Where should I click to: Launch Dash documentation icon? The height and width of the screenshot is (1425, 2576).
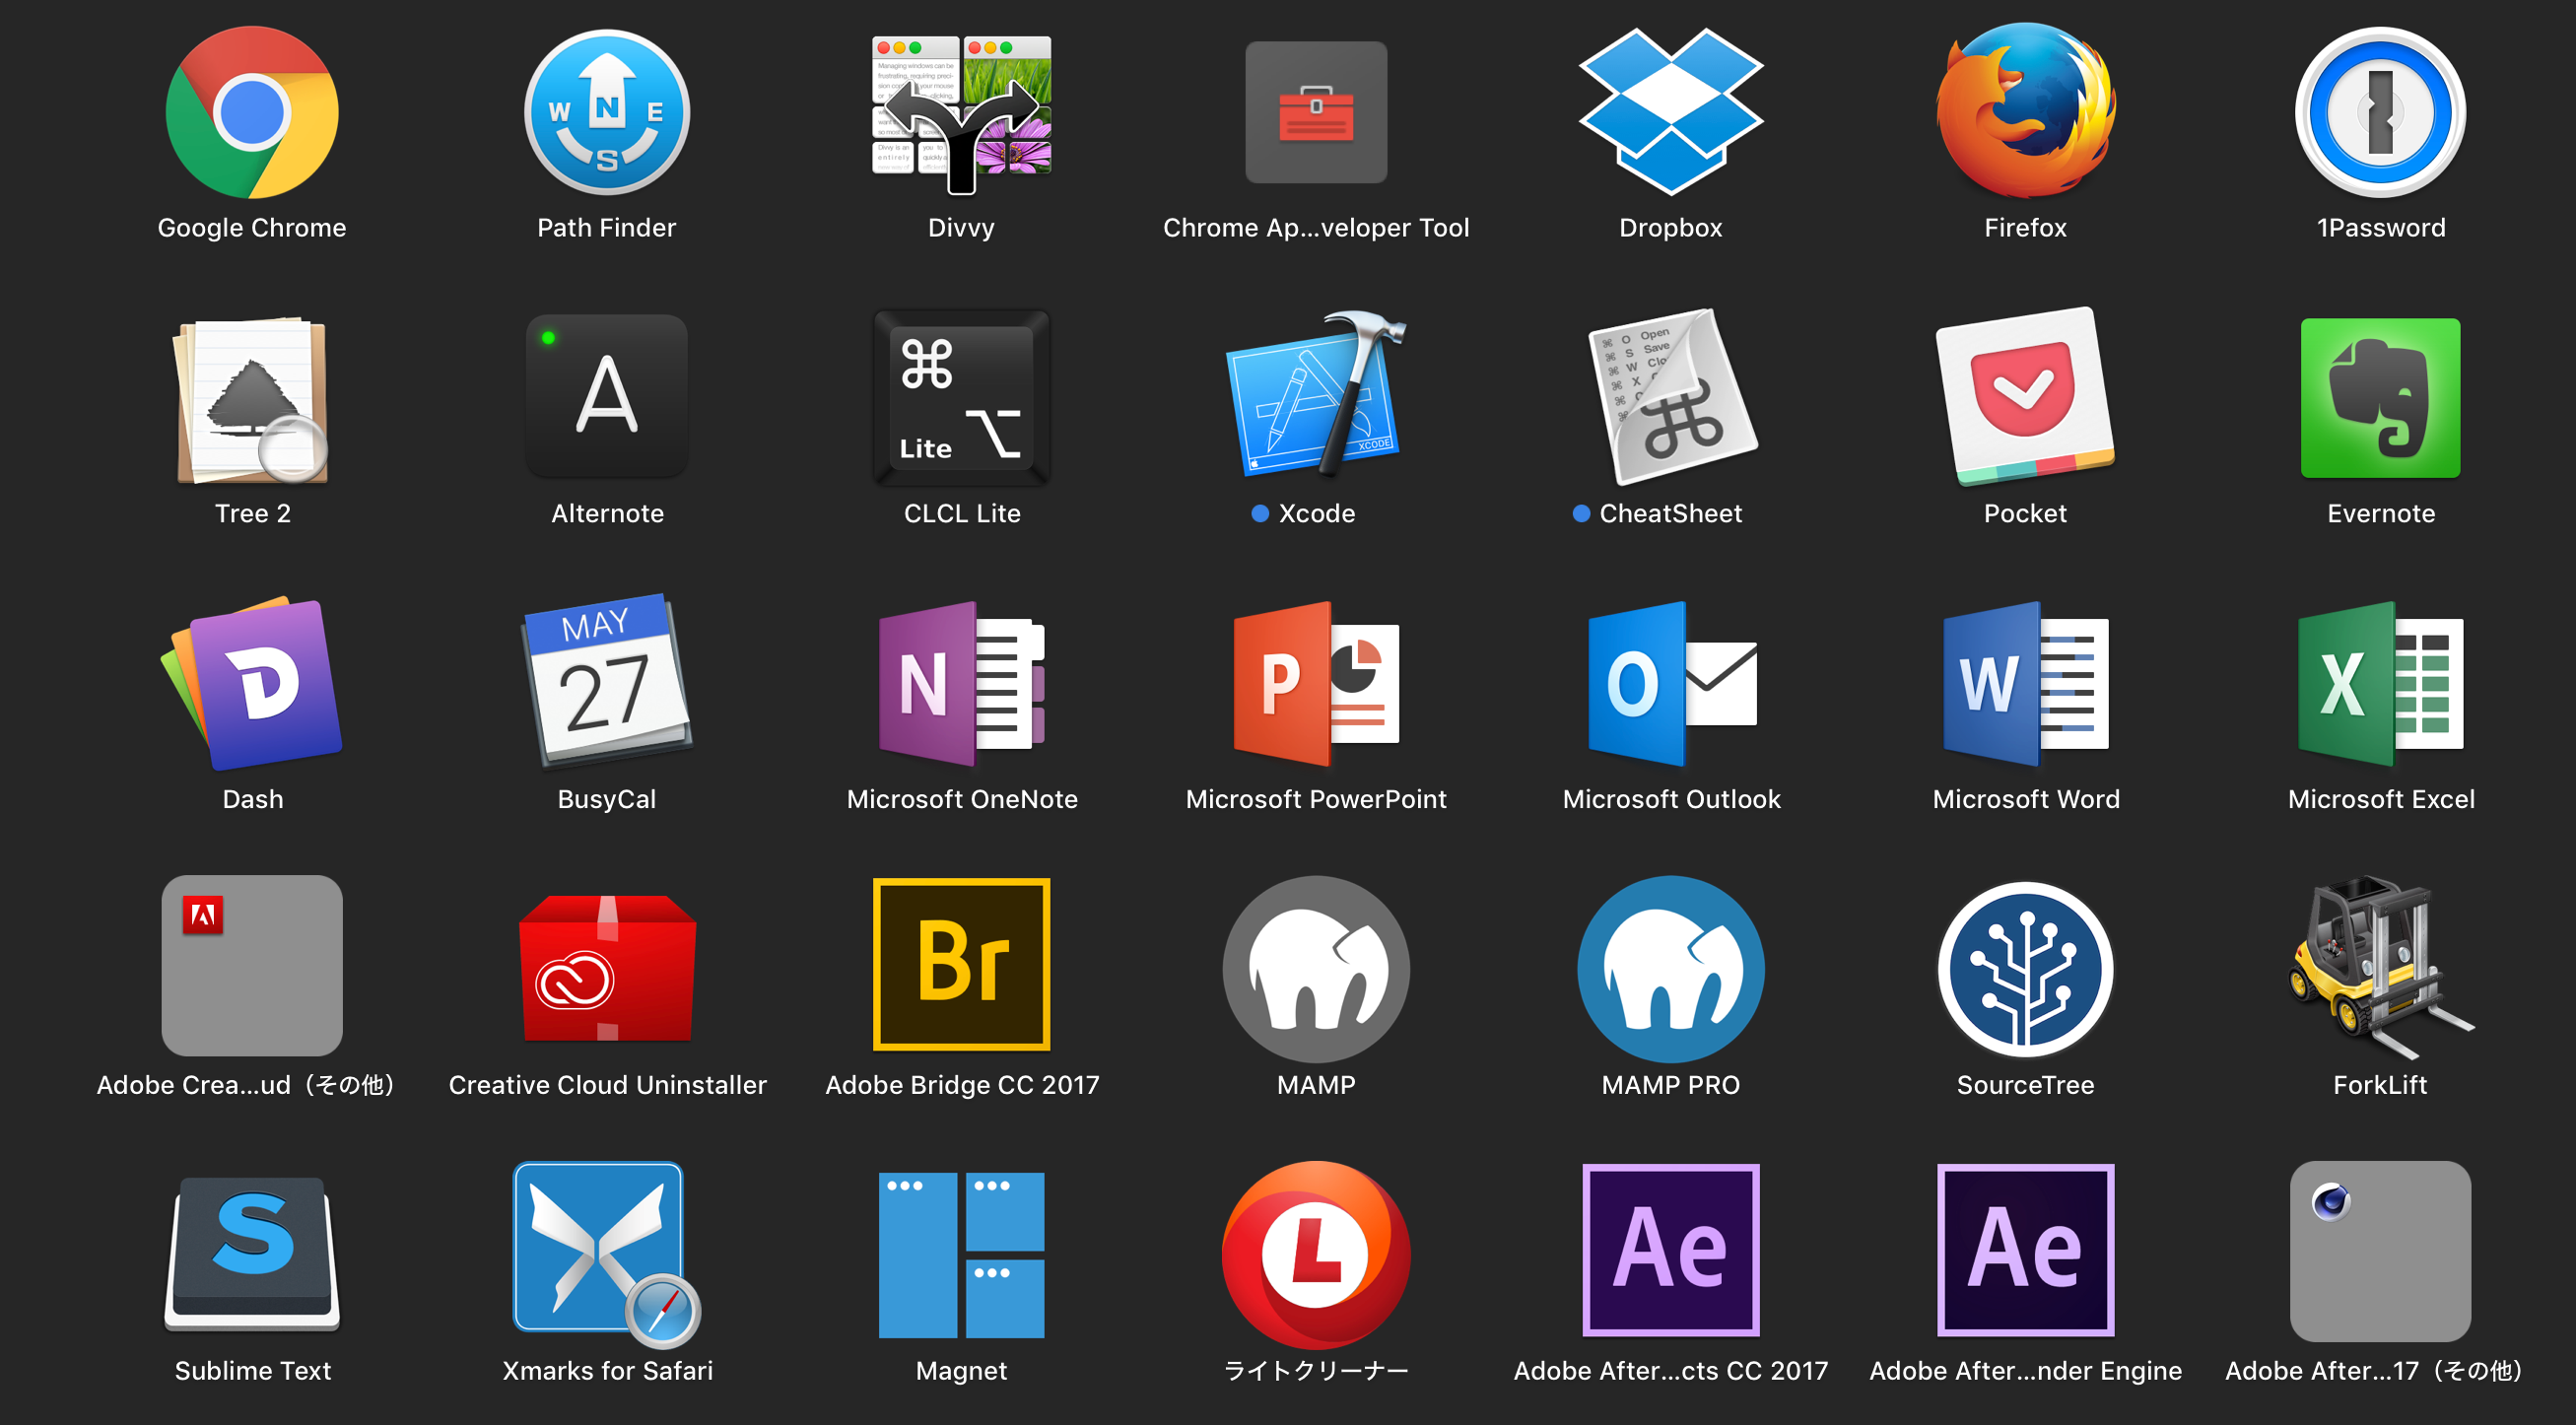point(252,683)
